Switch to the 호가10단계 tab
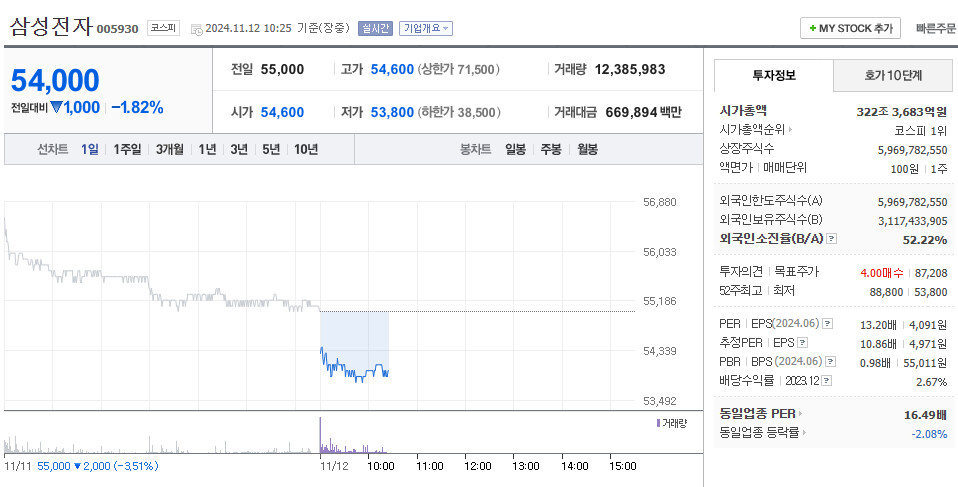The height and width of the screenshot is (487, 958). pos(893,76)
